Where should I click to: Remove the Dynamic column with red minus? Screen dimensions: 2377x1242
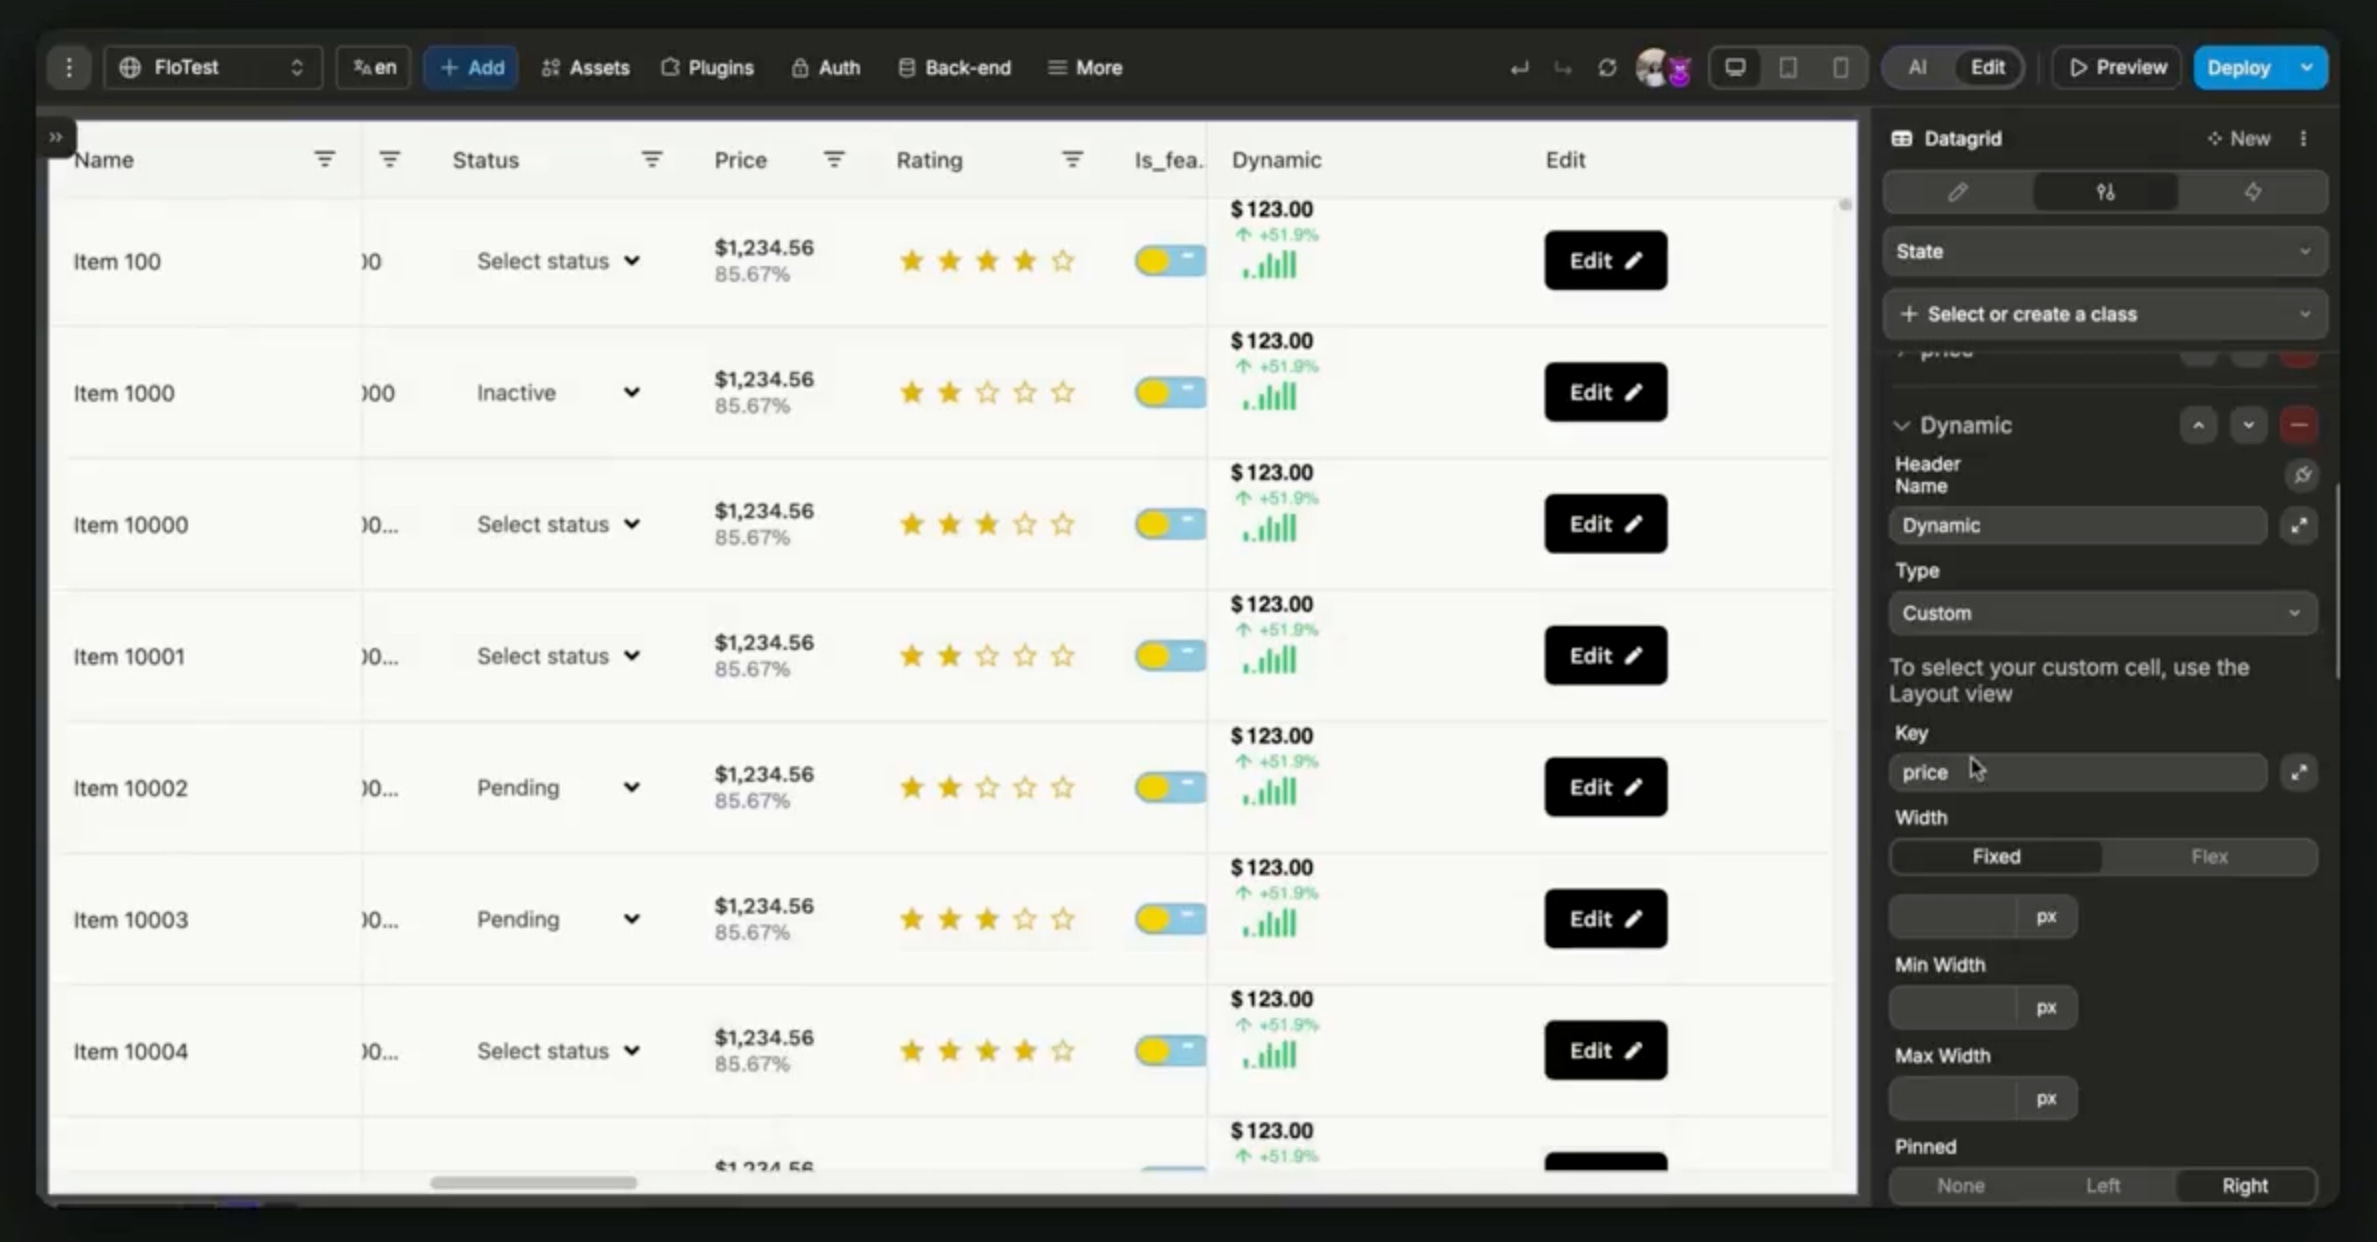coord(2299,425)
